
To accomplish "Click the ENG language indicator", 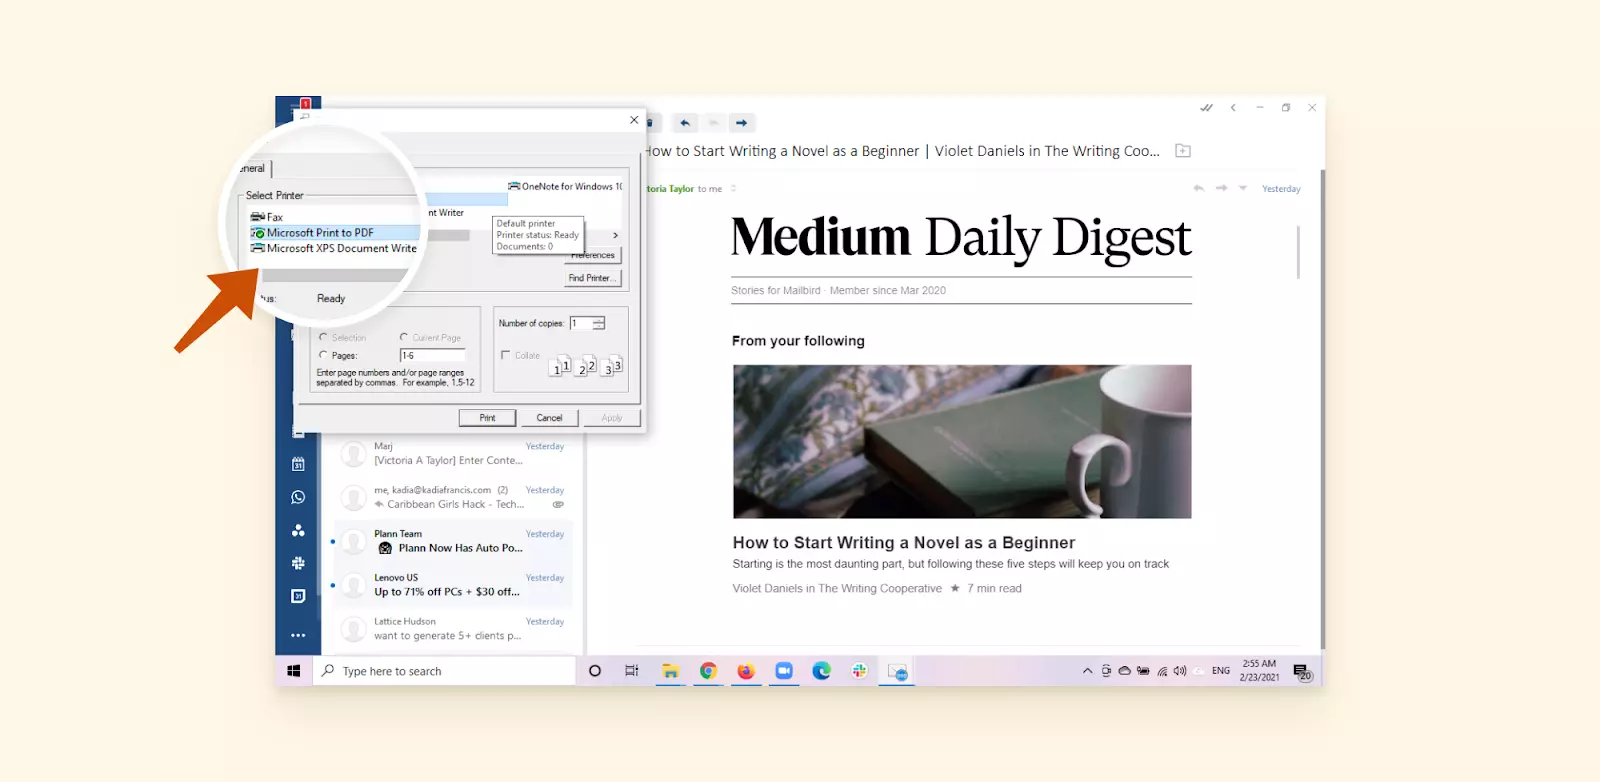I will click(1221, 671).
